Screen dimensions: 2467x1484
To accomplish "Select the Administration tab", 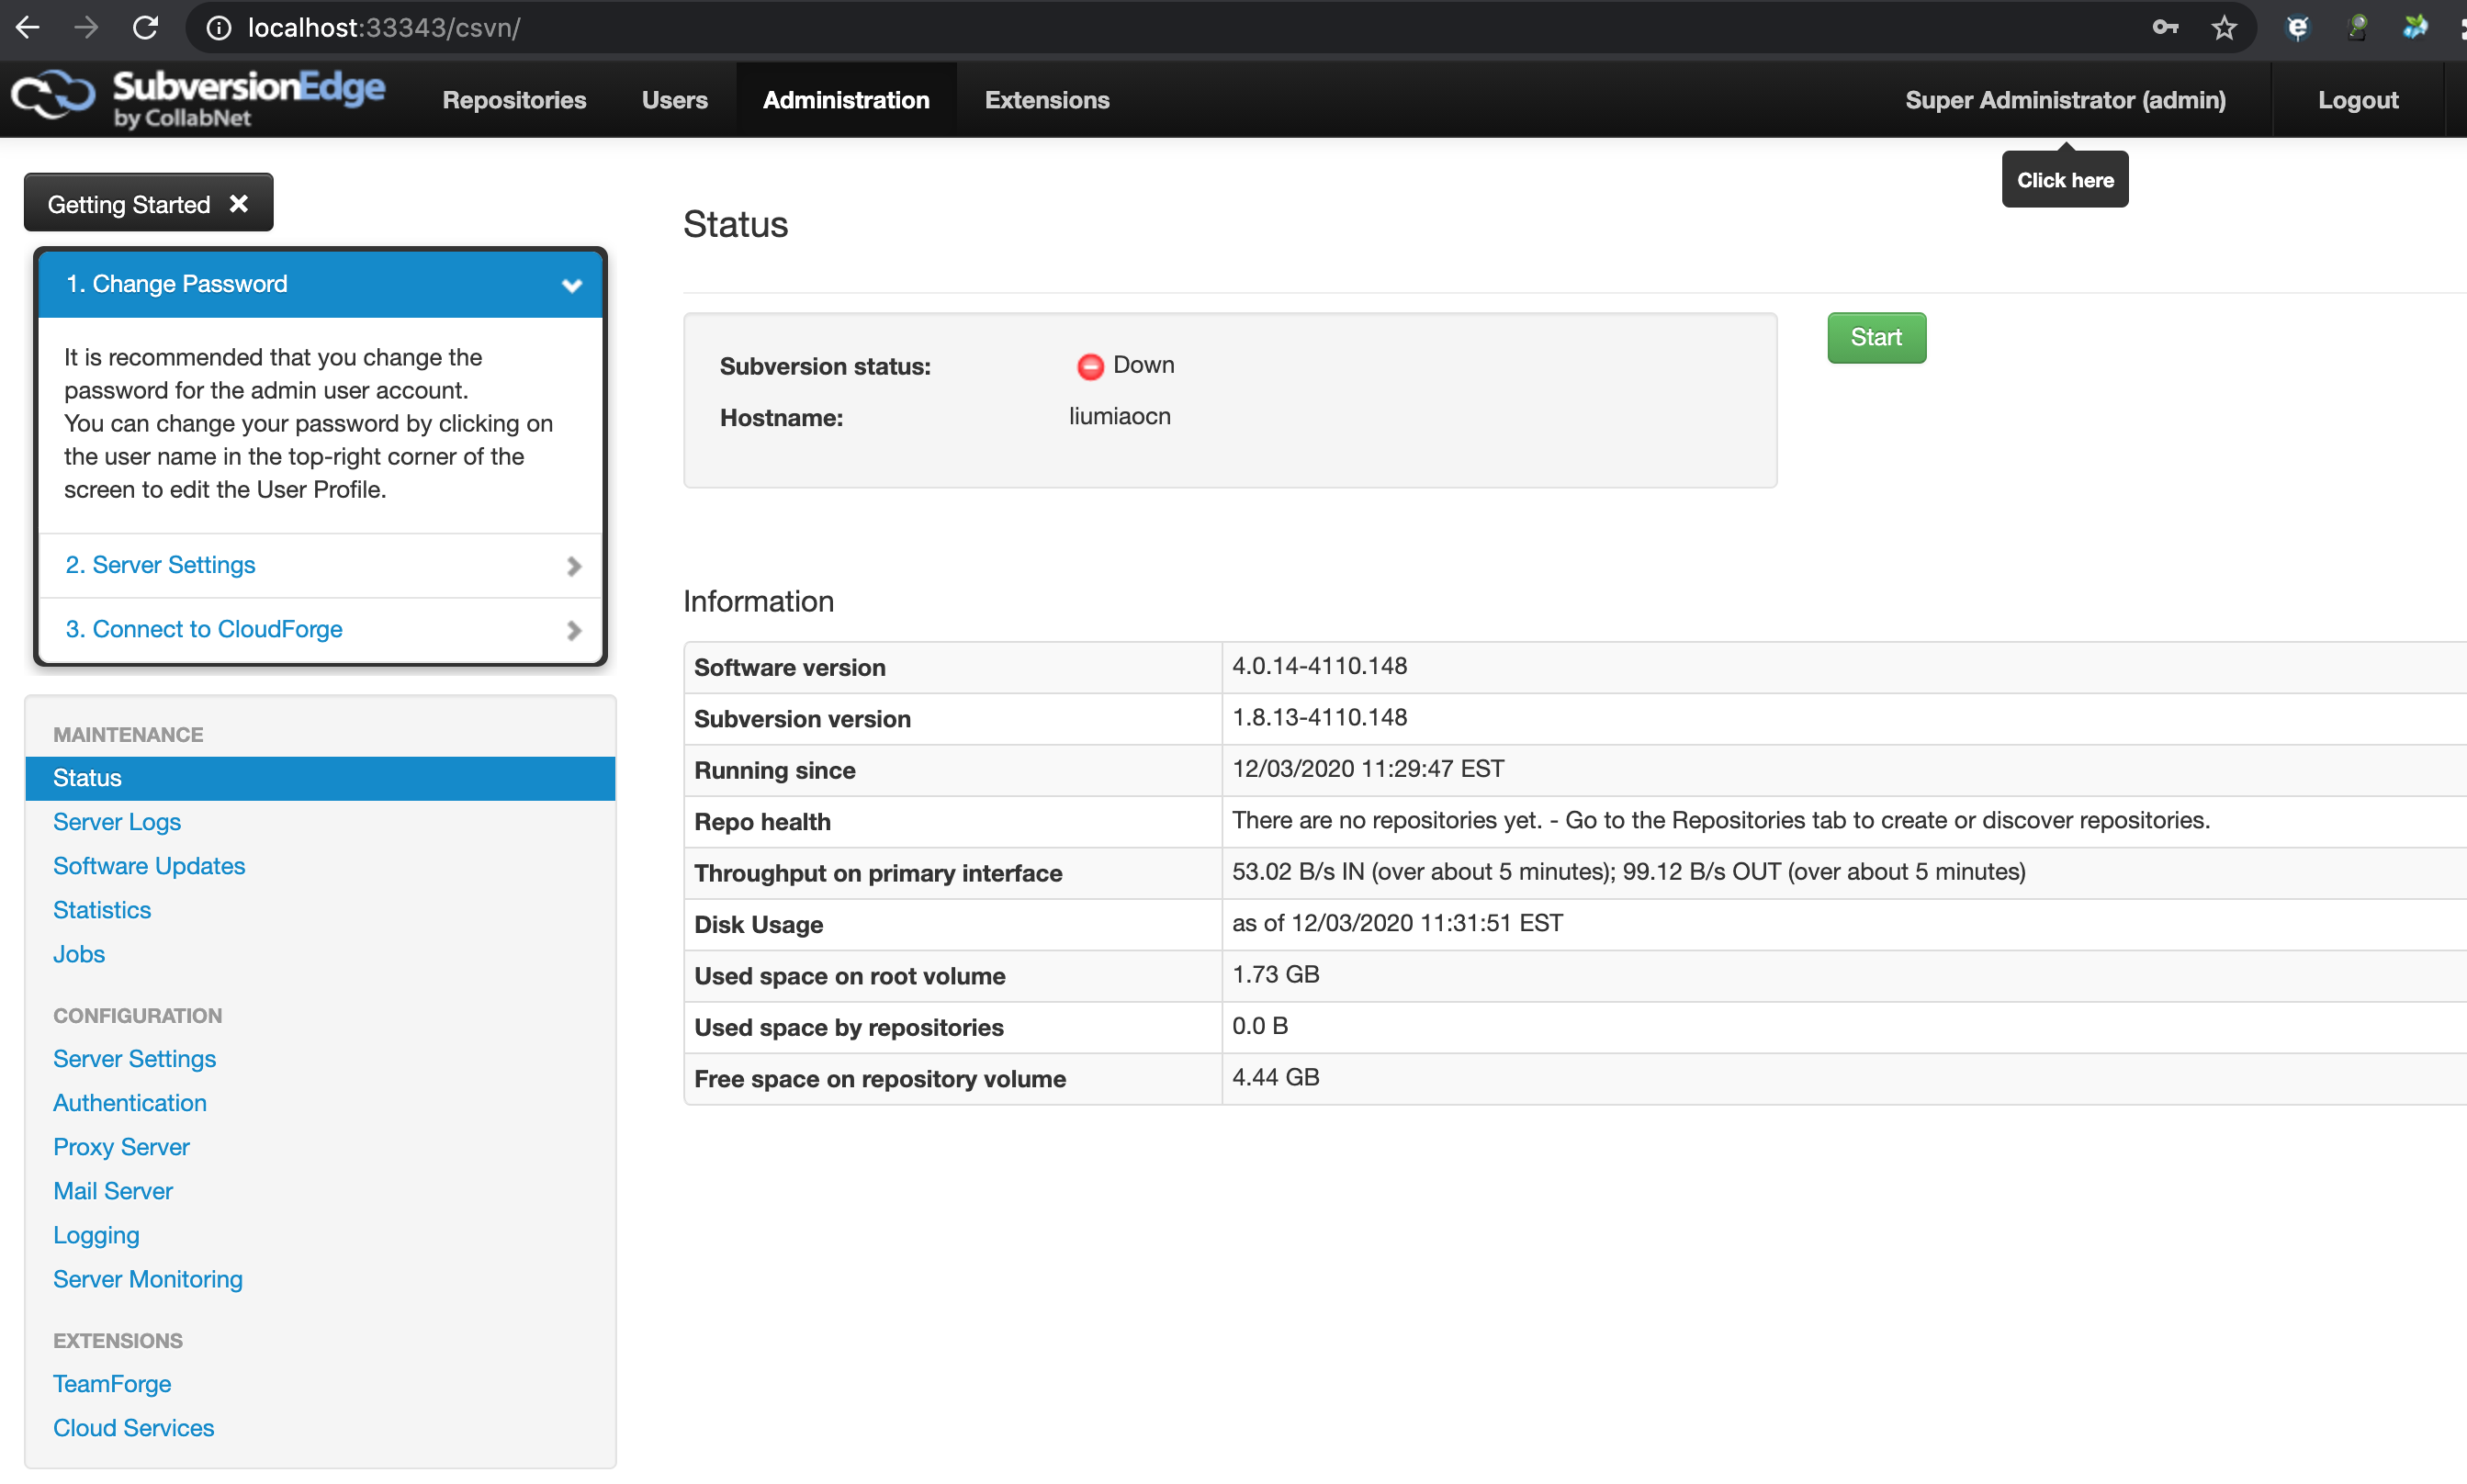I will click(846, 100).
